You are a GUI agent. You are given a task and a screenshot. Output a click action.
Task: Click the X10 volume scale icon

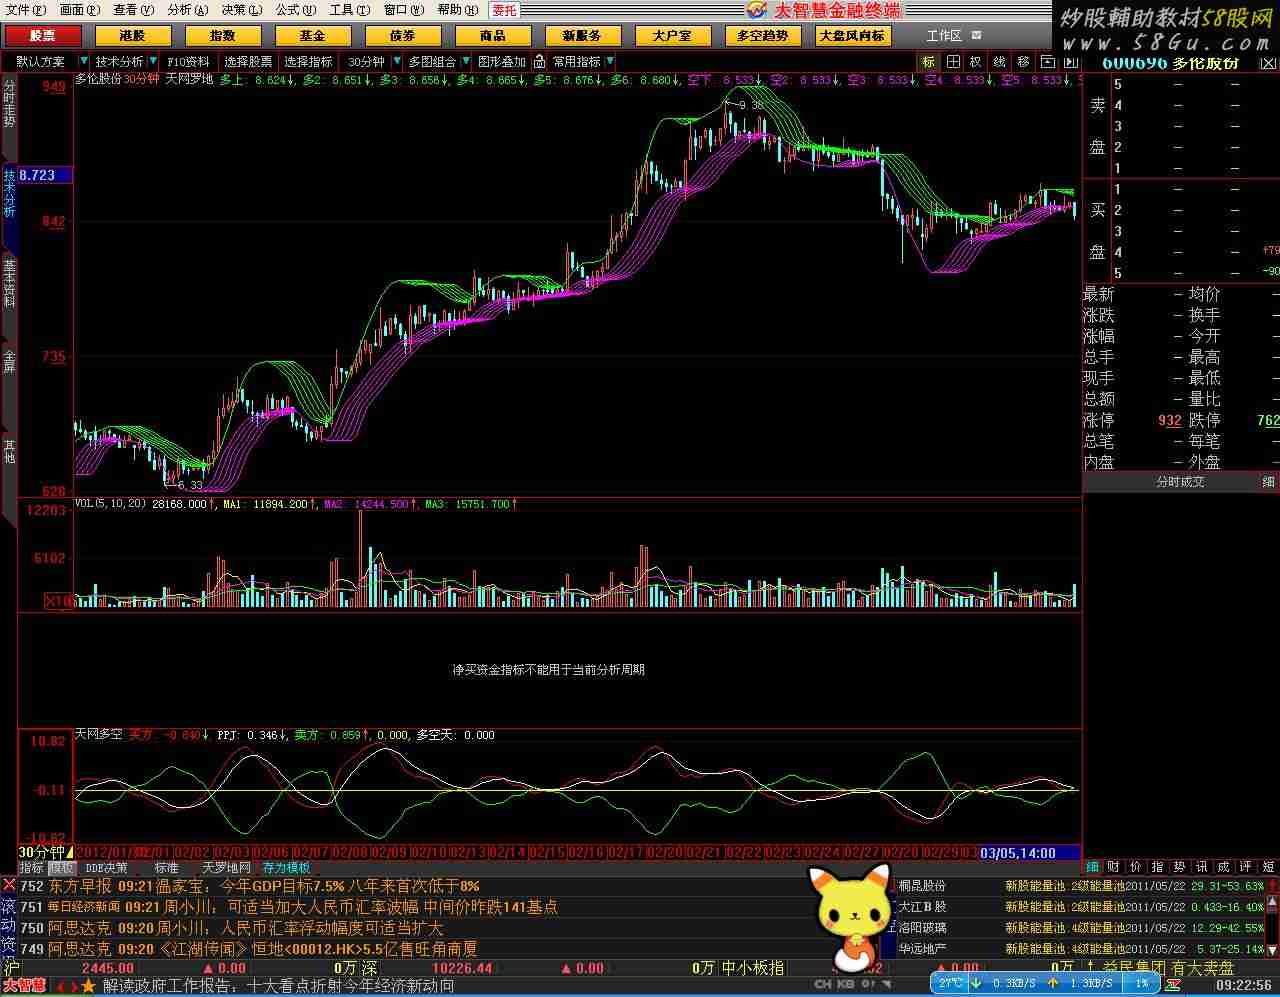[x=59, y=601]
